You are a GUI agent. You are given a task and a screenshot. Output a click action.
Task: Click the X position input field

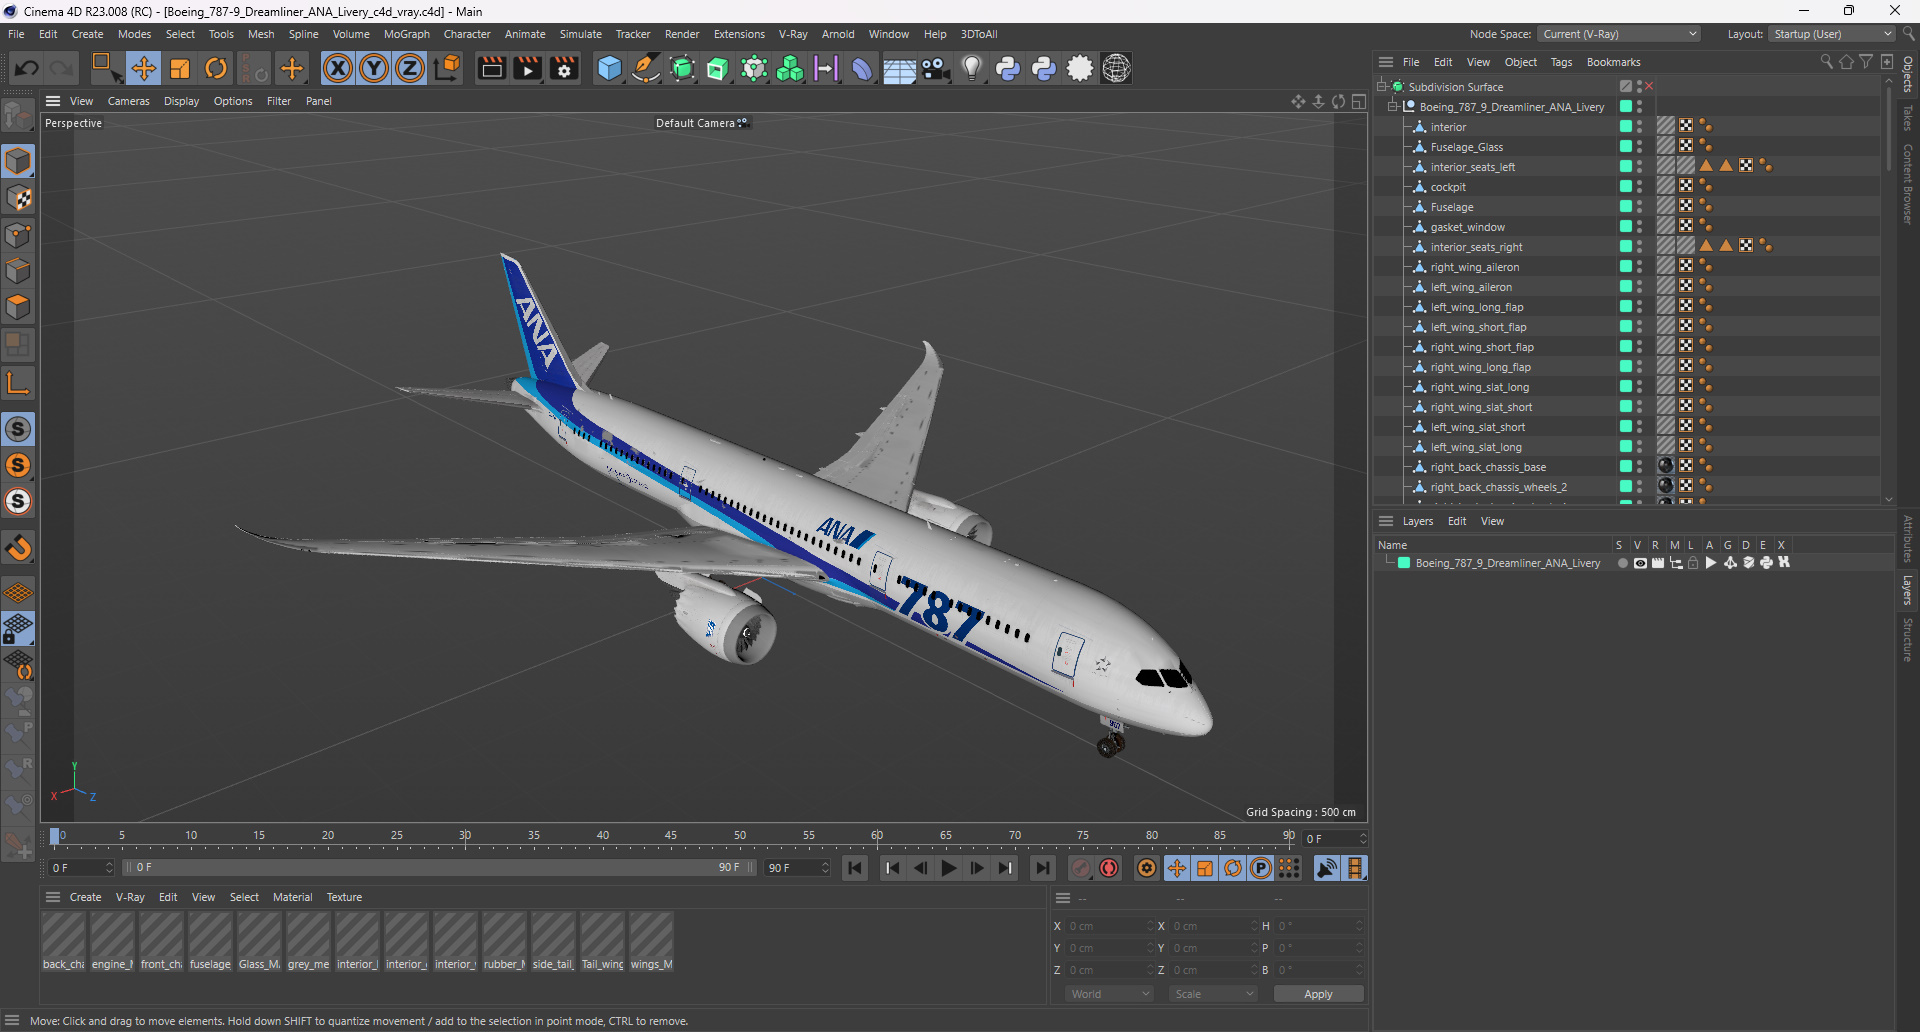point(1108,926)
